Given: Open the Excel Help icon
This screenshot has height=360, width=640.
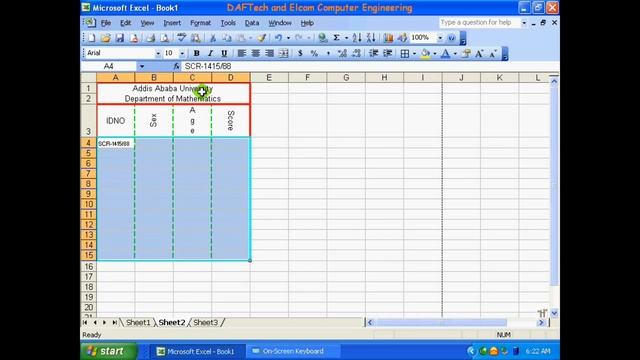Looking at the screenshot, I should pyautogui.click(x=451, y=38).
